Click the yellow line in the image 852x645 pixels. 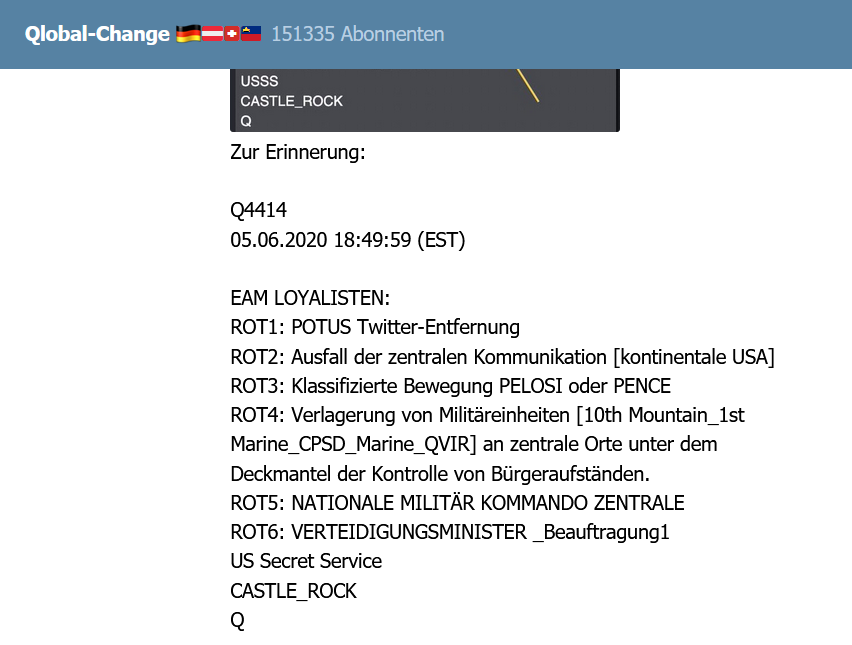[x=529, y=85]
